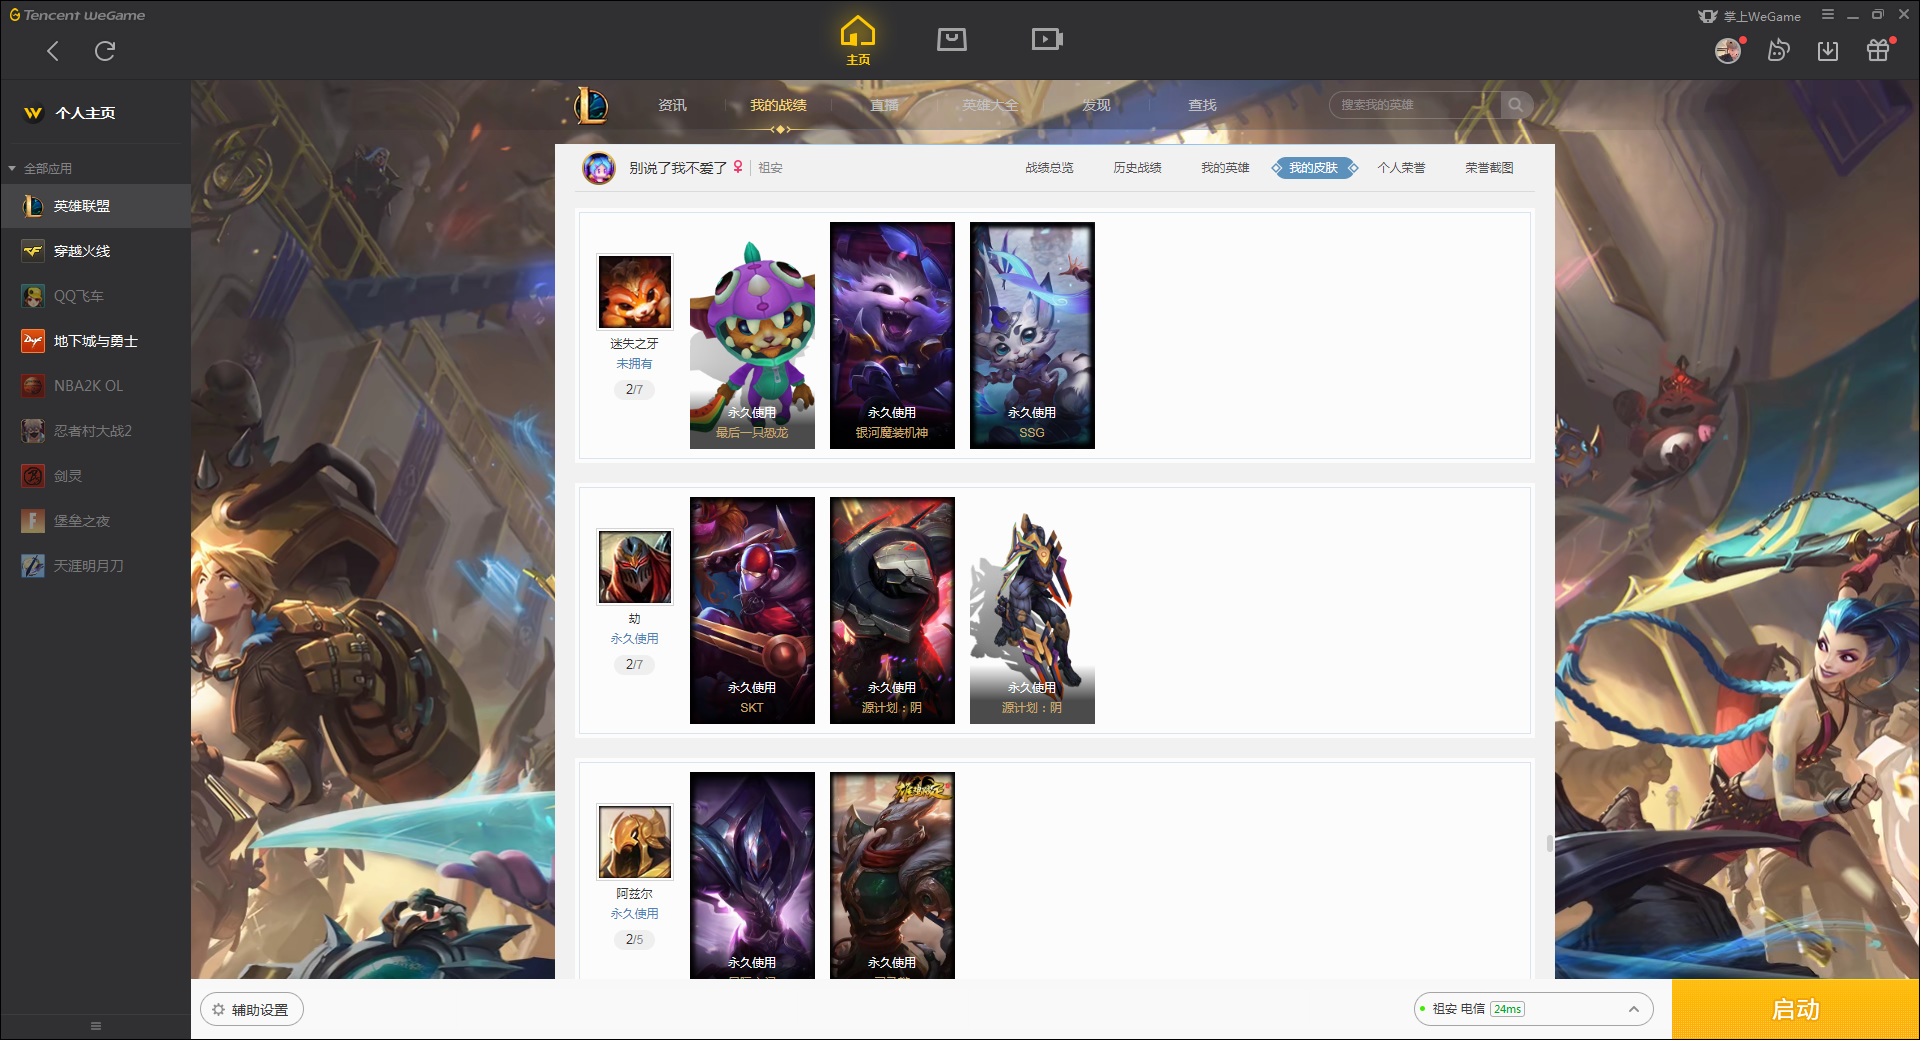
Task: Click the sidebar bottom handle icon
Action: (96, 1026)
